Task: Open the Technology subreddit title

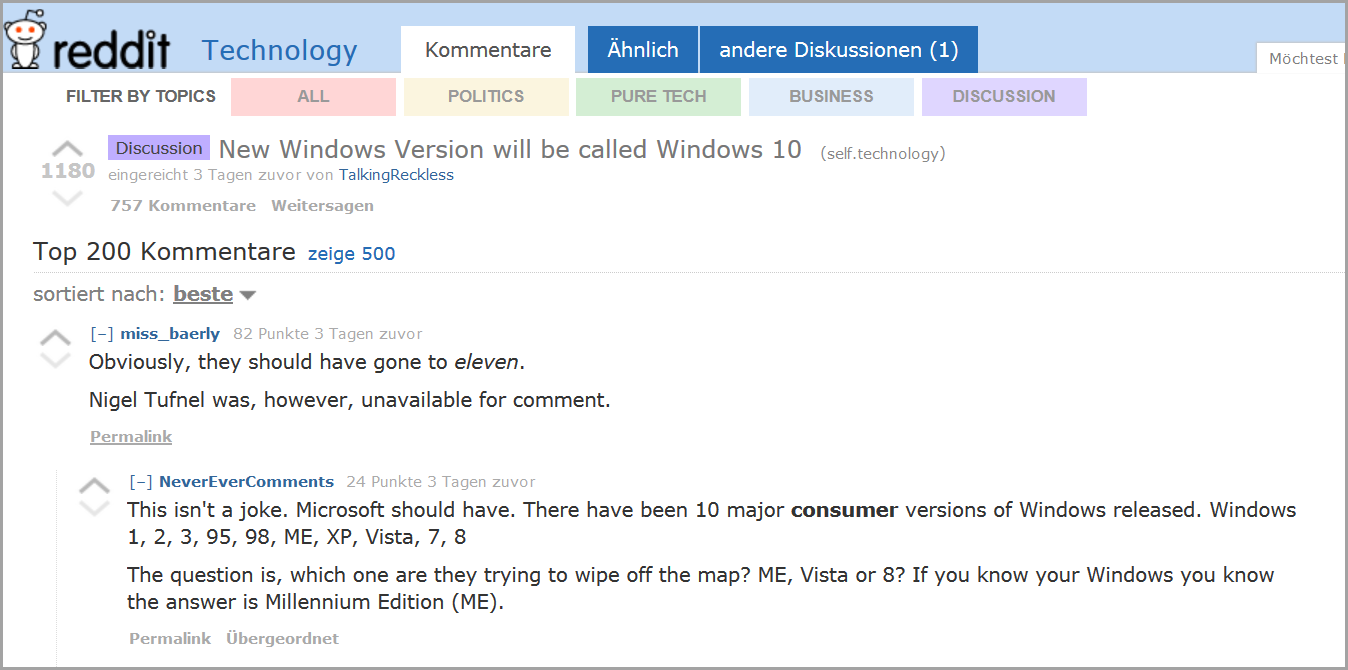Action: coord(279,50)
